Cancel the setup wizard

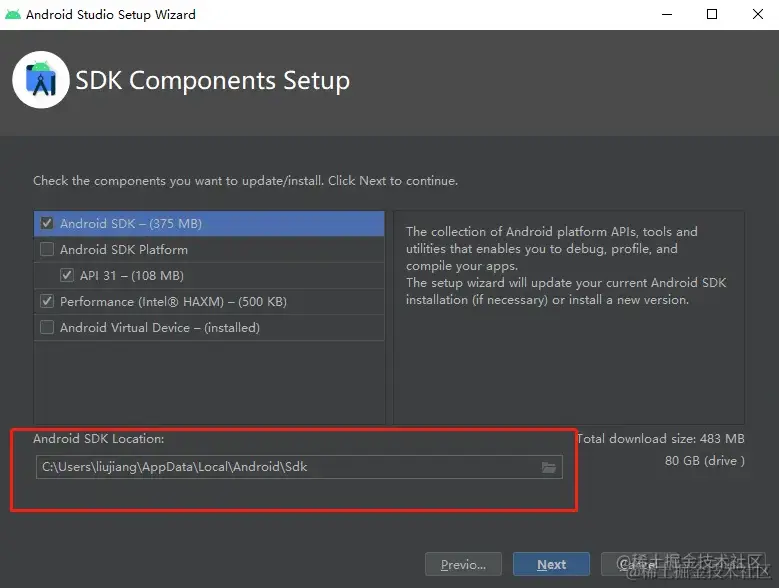(x=639, y=564)
